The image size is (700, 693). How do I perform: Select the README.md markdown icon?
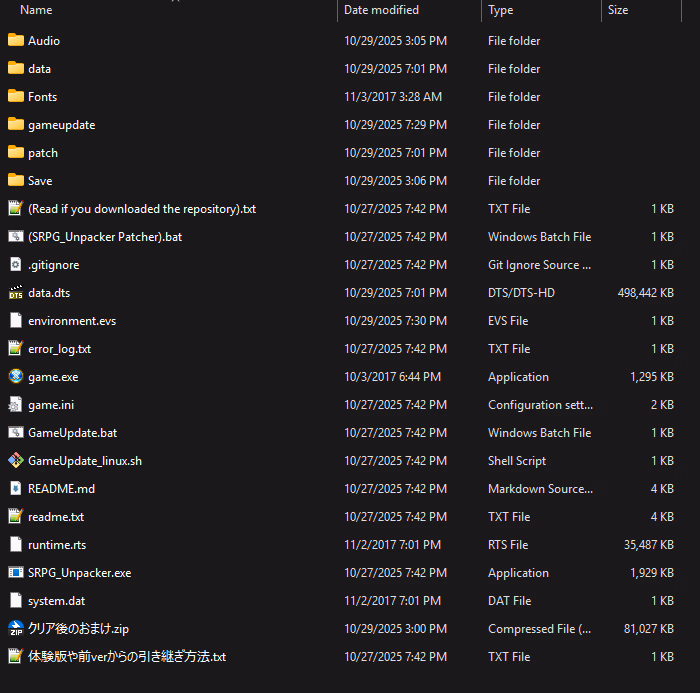(15, 489)
